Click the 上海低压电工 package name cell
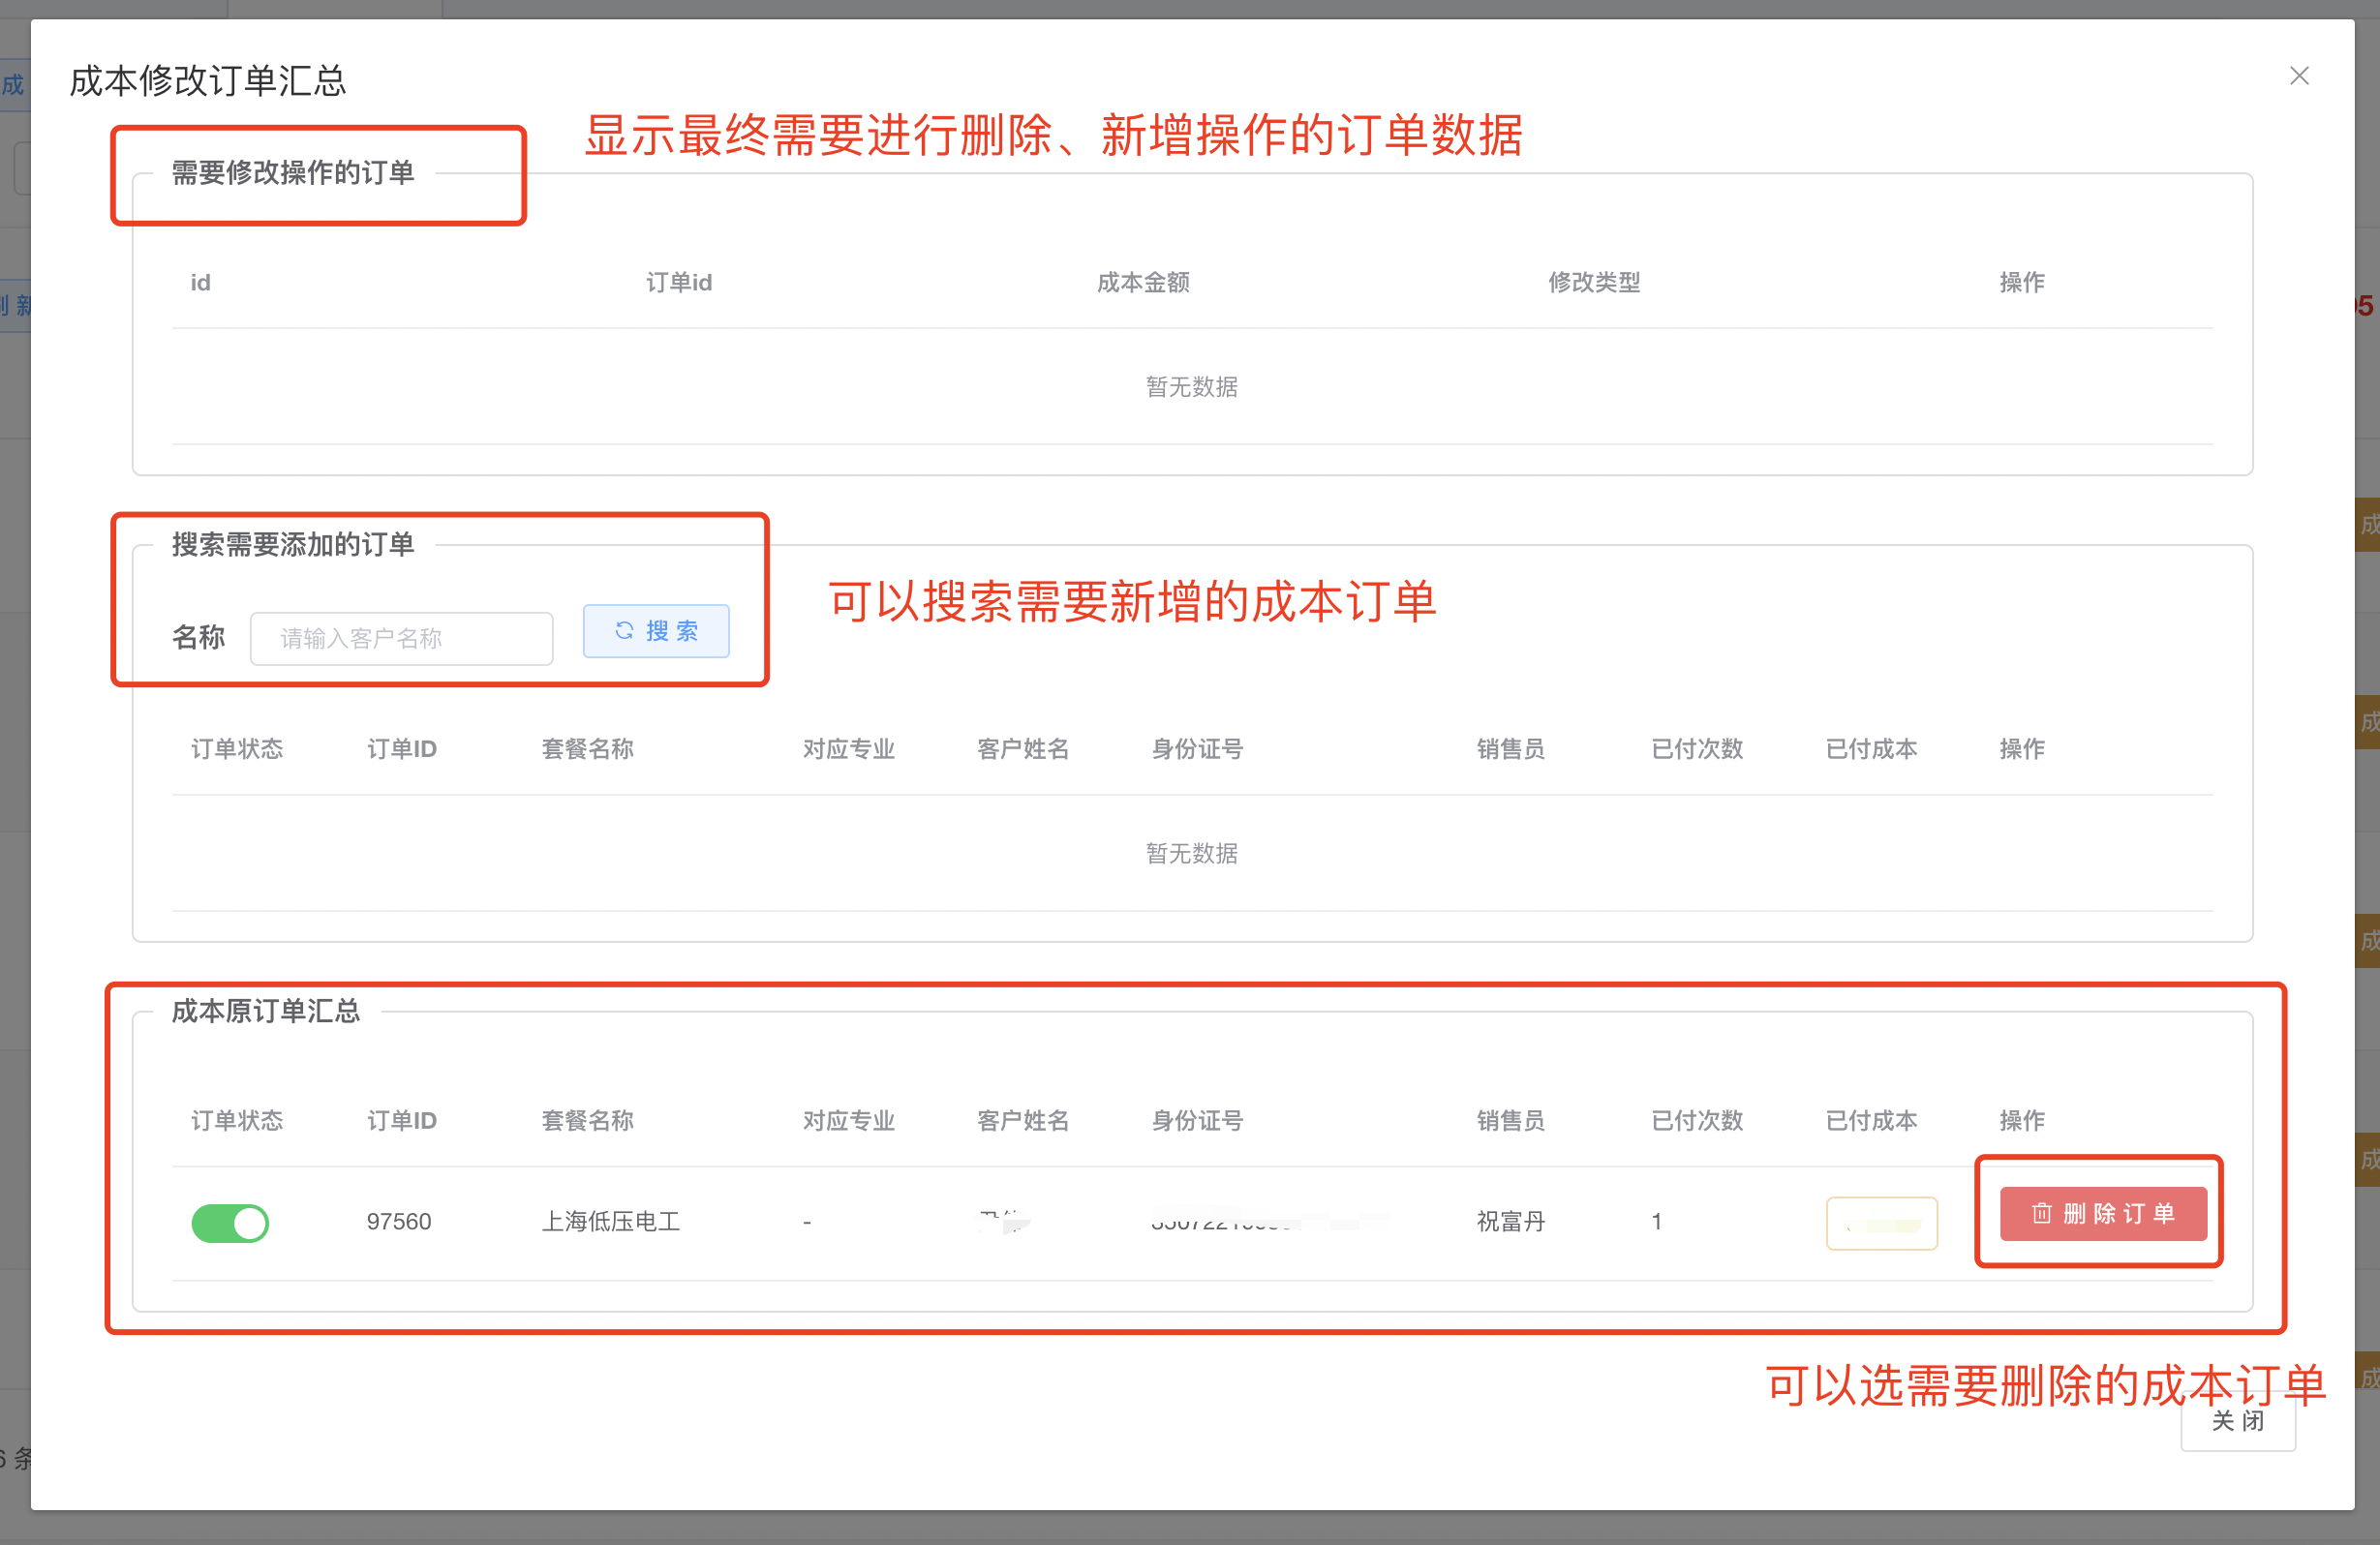This screenshot has width=2380, height=1545. (610, 1221)
